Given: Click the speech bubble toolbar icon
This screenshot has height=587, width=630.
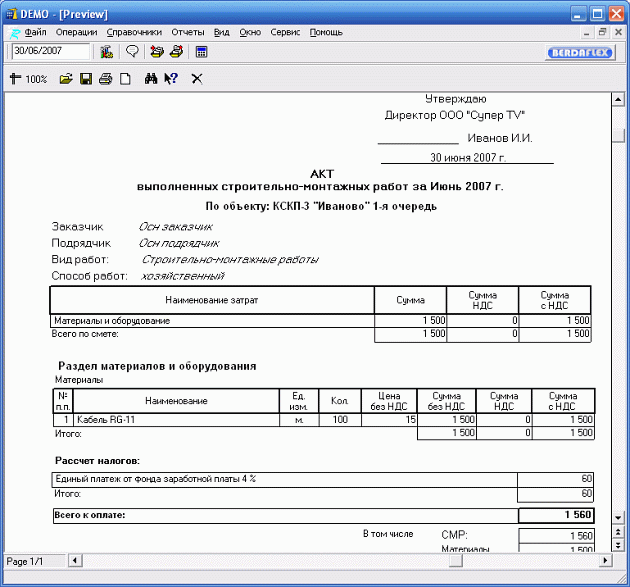Looking at the screenshot, I should click(132, 51).
